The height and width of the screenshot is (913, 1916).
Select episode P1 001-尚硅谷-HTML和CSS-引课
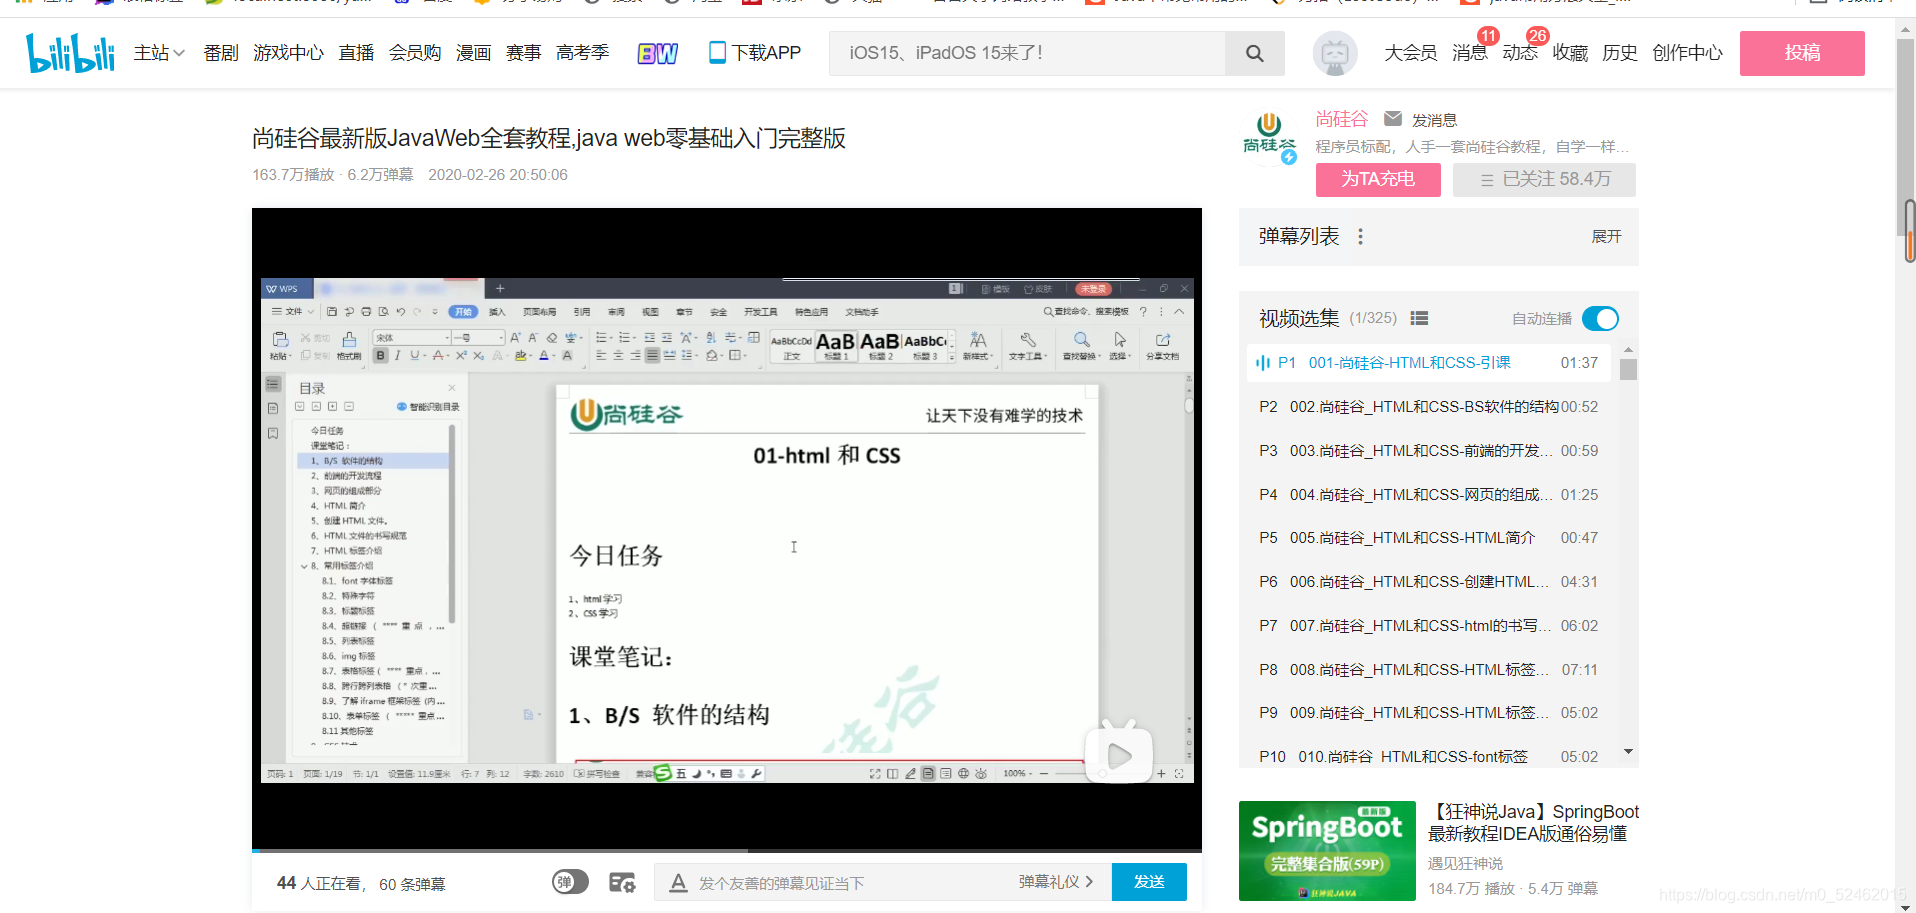click(1429, 363)
